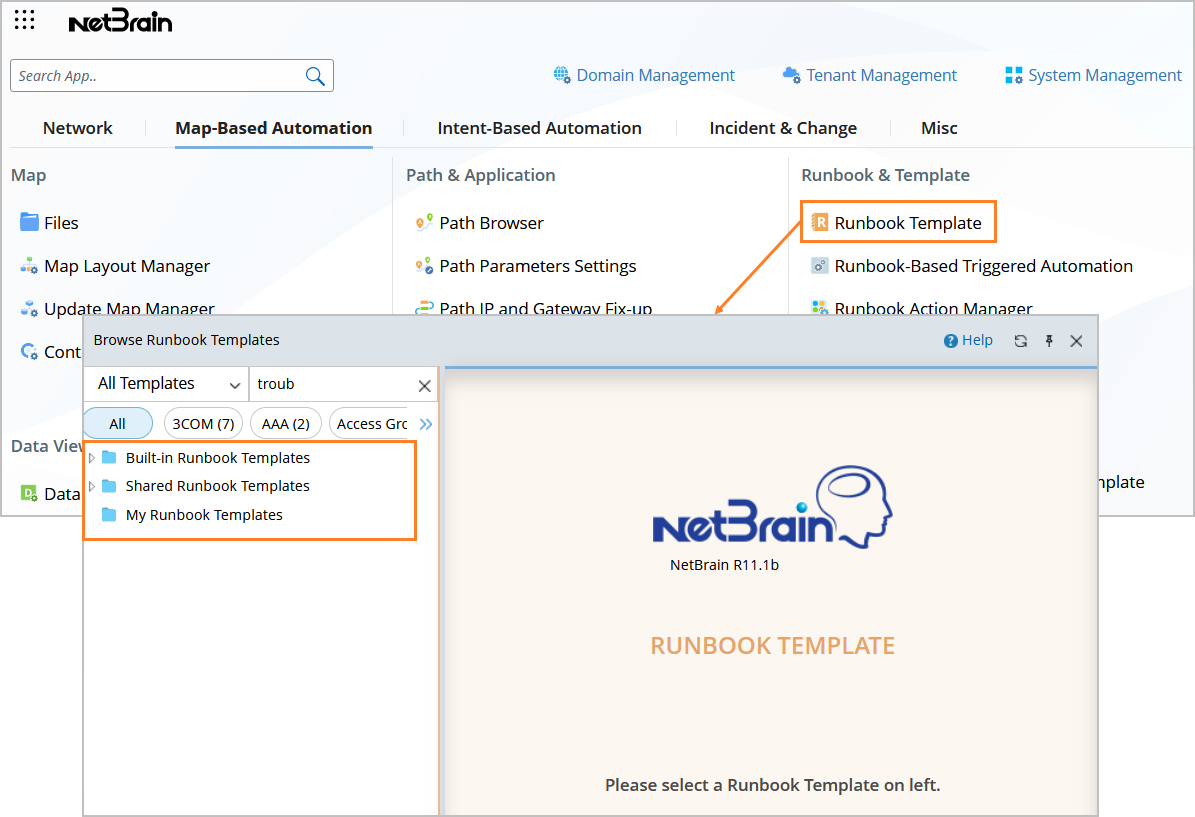This screenshot has width=1195, height=817.
Task: Open the Incident & Change tab
Action: 783,128
